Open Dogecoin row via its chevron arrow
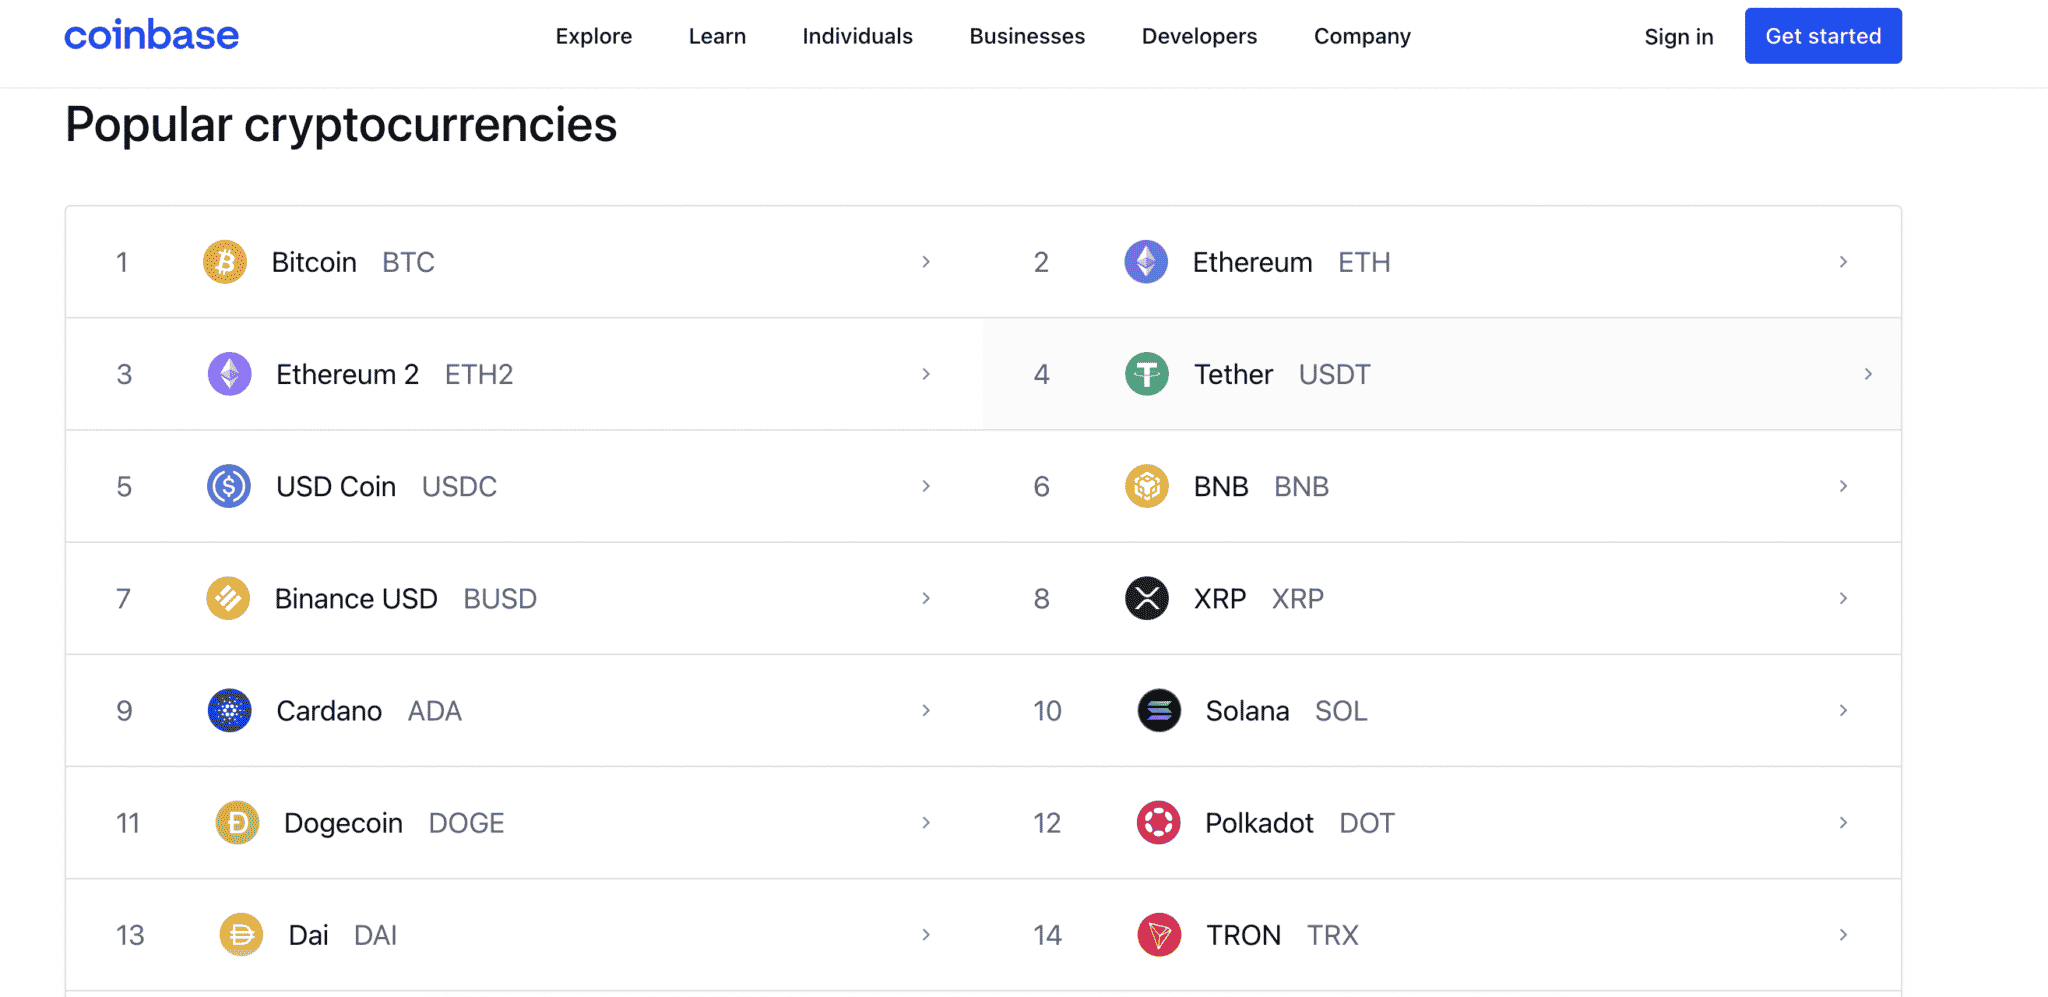 pyautogui.click(x=926, y=823)
